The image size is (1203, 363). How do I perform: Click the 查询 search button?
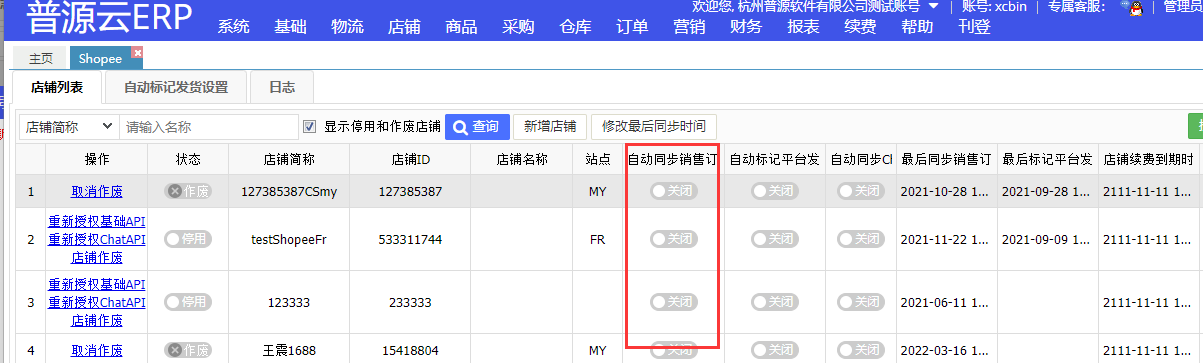(476, 127)
